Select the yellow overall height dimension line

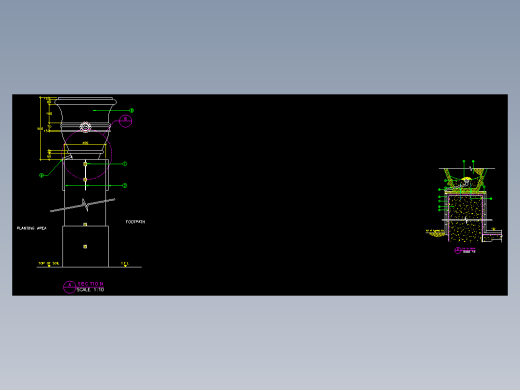(x=40, y=129)
